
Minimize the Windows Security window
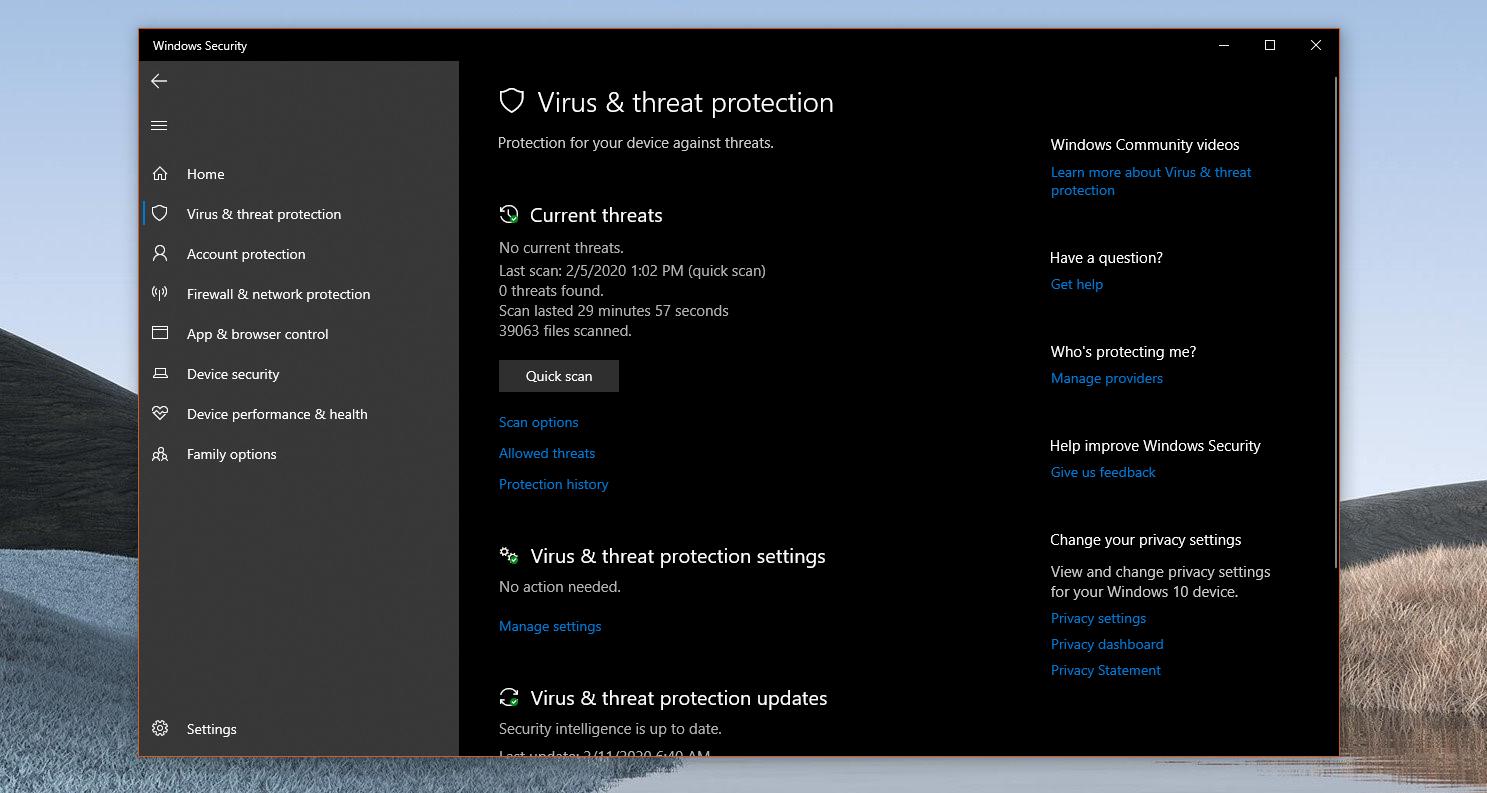click(1224, 45)
